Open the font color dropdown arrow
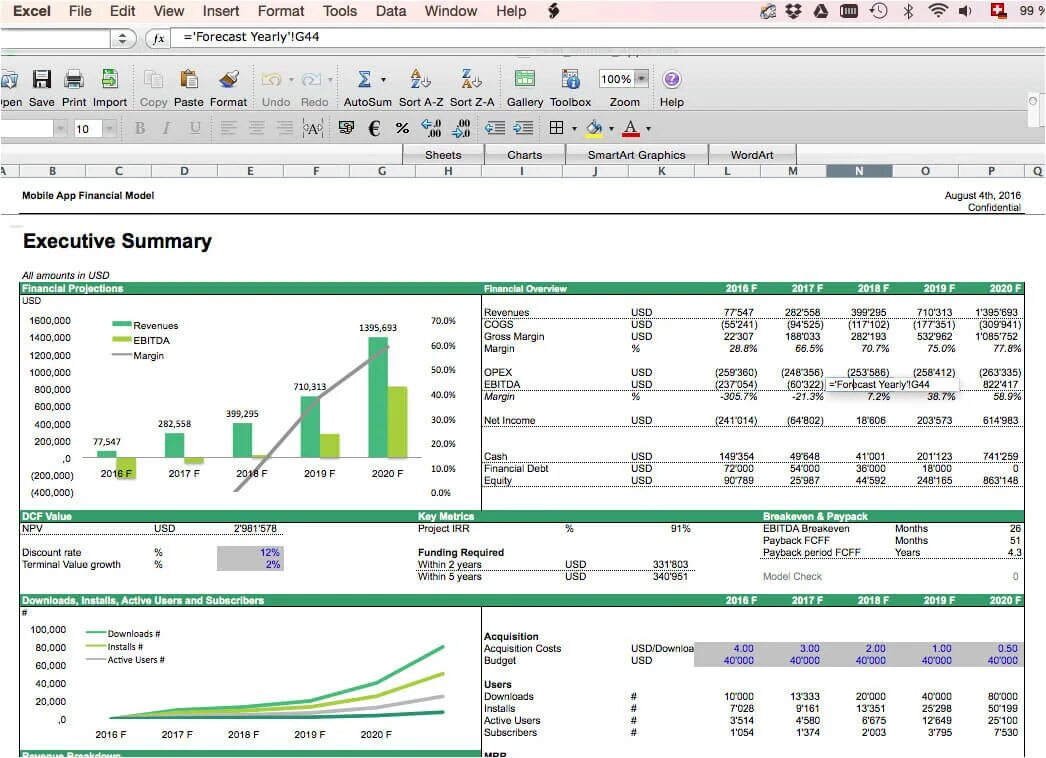This screenshot has width=1046, height=758. pyautogui.click(x=648, y=128)
